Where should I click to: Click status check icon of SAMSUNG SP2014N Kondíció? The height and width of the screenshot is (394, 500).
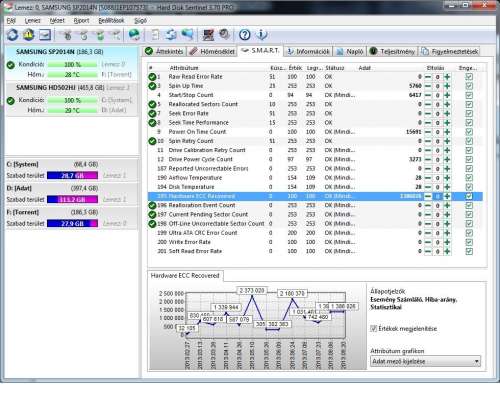click(11, 65)
